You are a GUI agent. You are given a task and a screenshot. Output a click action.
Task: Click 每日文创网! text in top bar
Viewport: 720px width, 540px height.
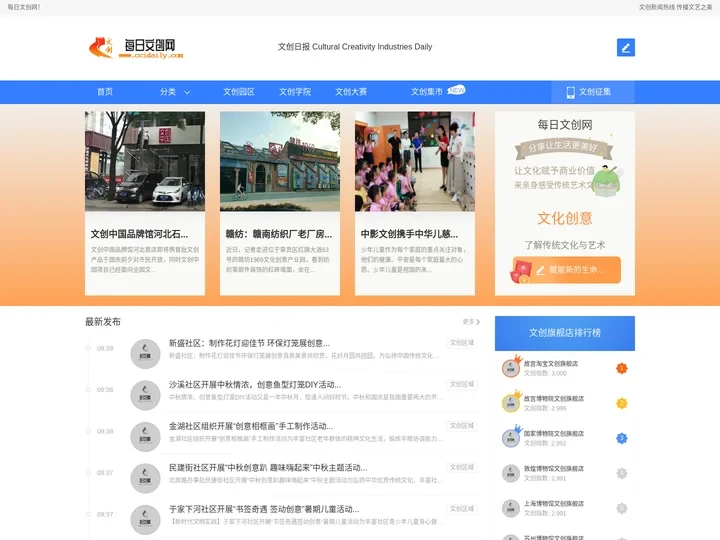[24, 7]
